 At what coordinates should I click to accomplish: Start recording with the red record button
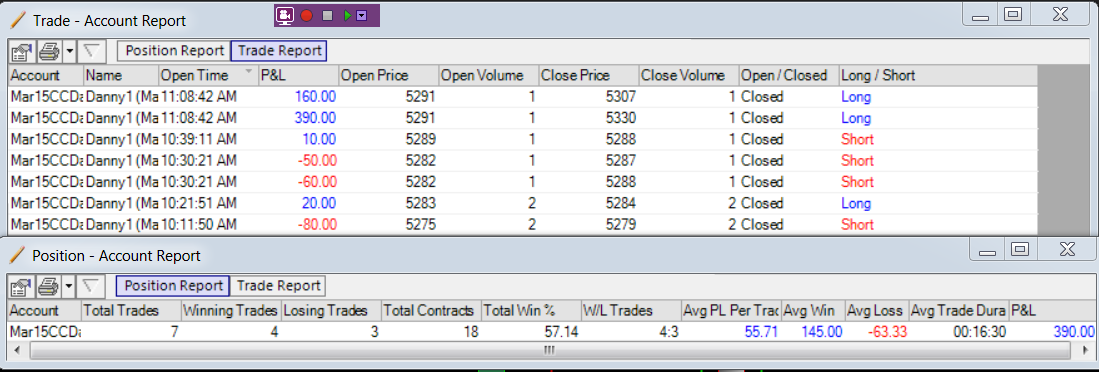[306, 15]
